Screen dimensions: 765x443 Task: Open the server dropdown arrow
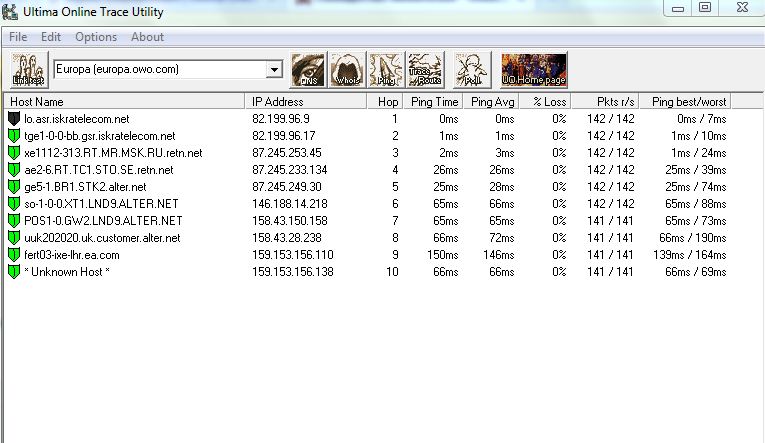274,69
